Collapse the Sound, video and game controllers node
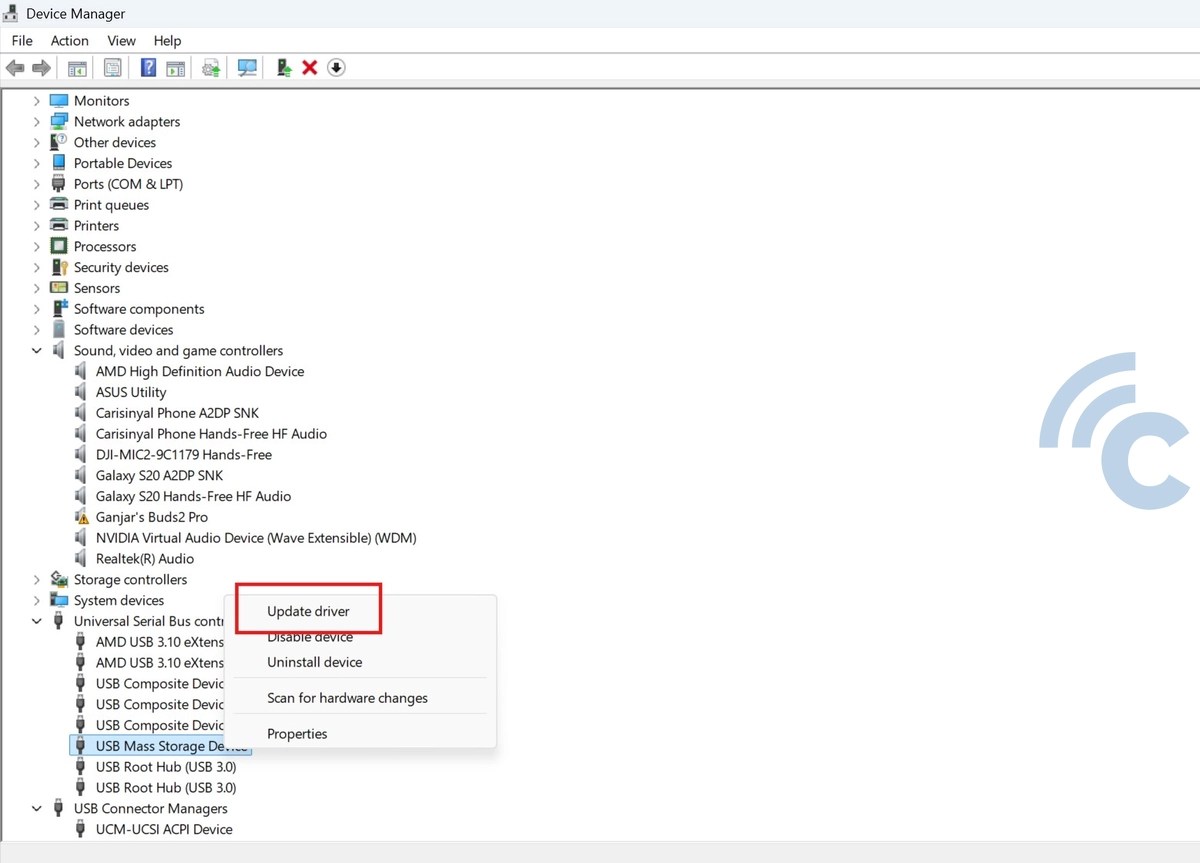This screenshot has height=863, width=1200. pyautogui.click(x=37, y=351)
